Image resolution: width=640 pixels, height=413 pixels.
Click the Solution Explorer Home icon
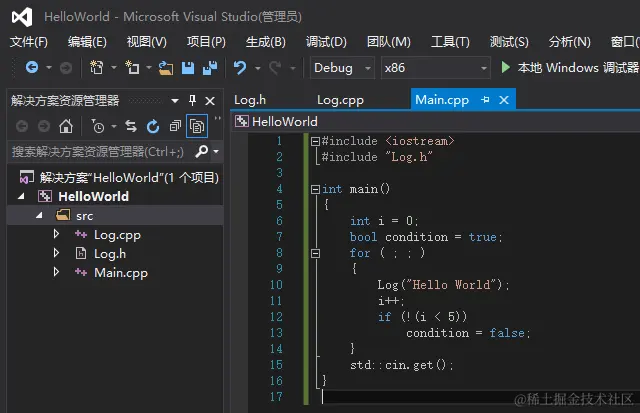point(66,126)
